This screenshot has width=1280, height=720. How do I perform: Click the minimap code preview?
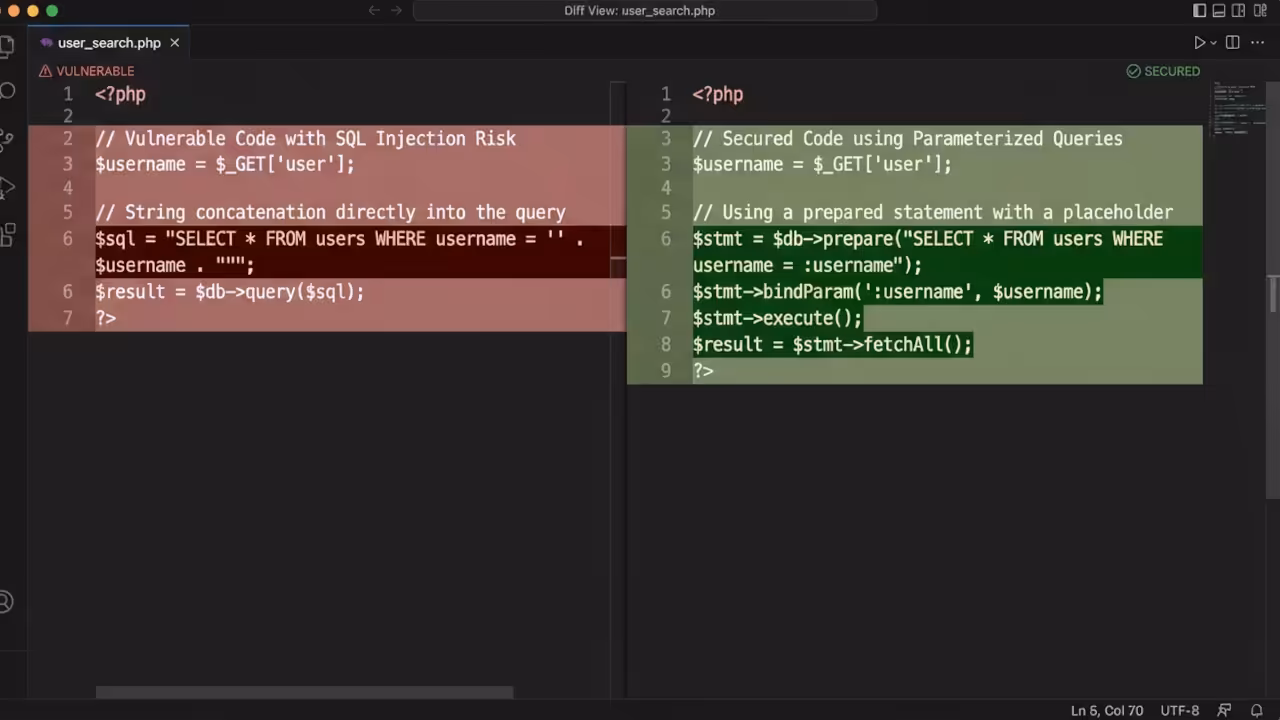click(x=1237, y=110)
